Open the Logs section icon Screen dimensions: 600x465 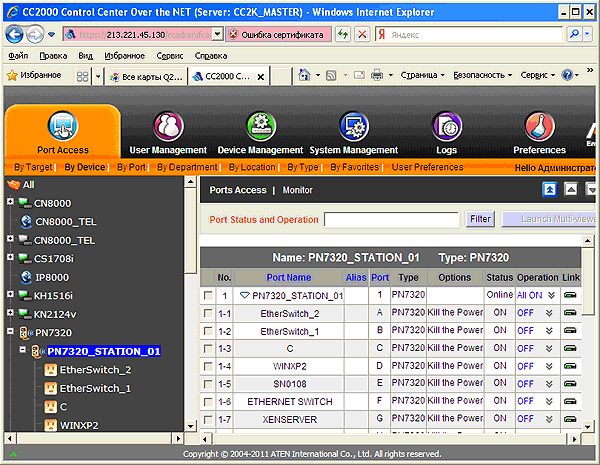[x=446, y=127]
